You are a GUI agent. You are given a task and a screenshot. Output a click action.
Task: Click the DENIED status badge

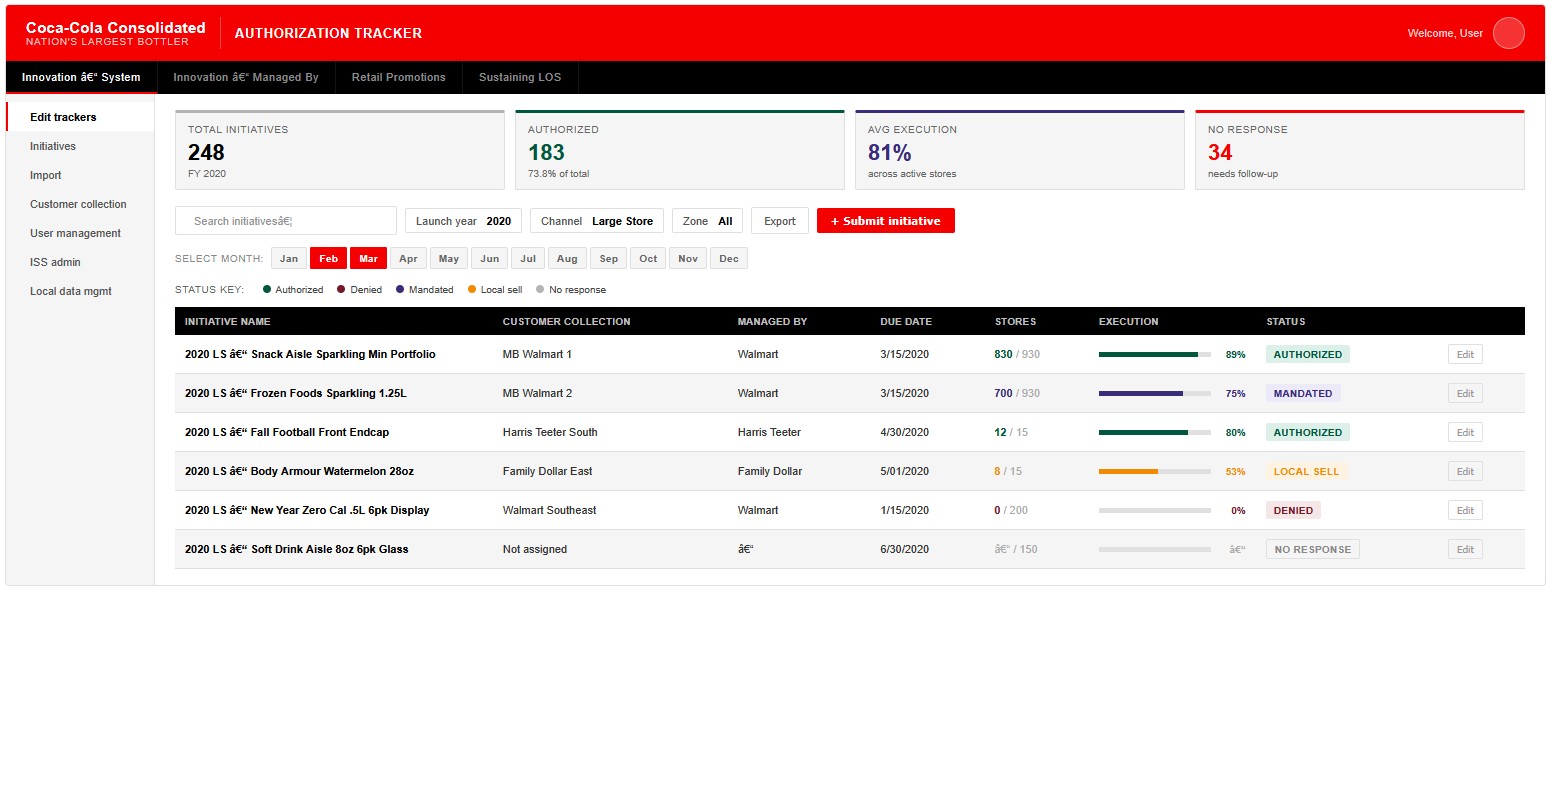pyautogui.click(x=1293, y=510)
